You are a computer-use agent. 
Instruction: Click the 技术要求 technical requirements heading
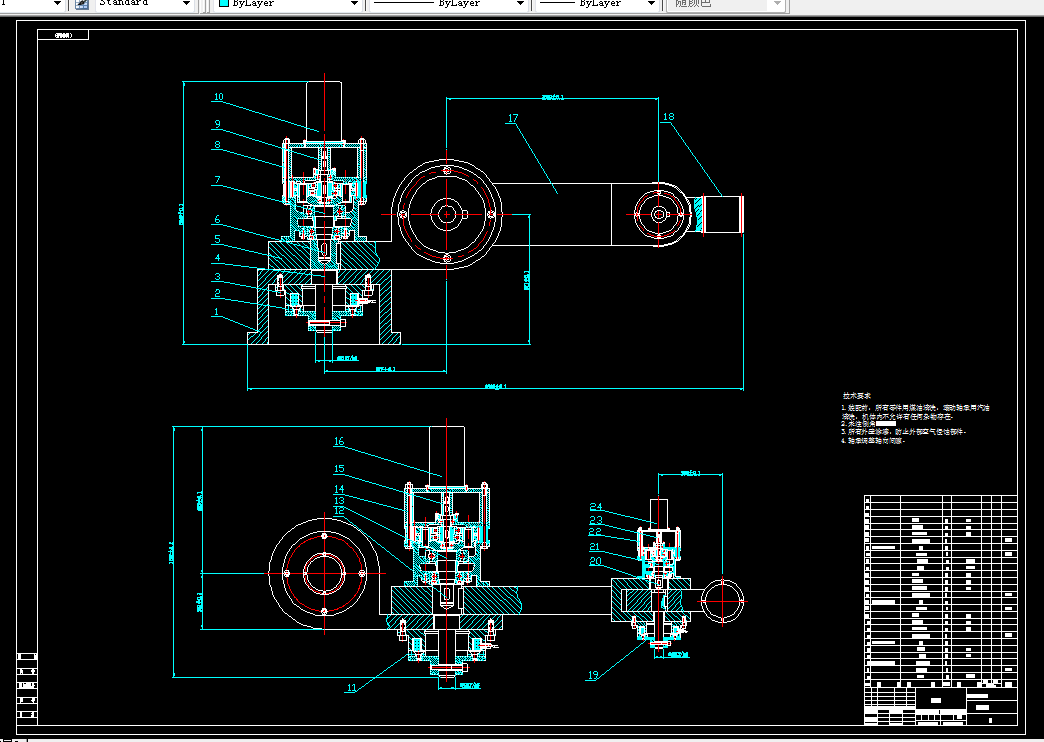click(856, 397)
